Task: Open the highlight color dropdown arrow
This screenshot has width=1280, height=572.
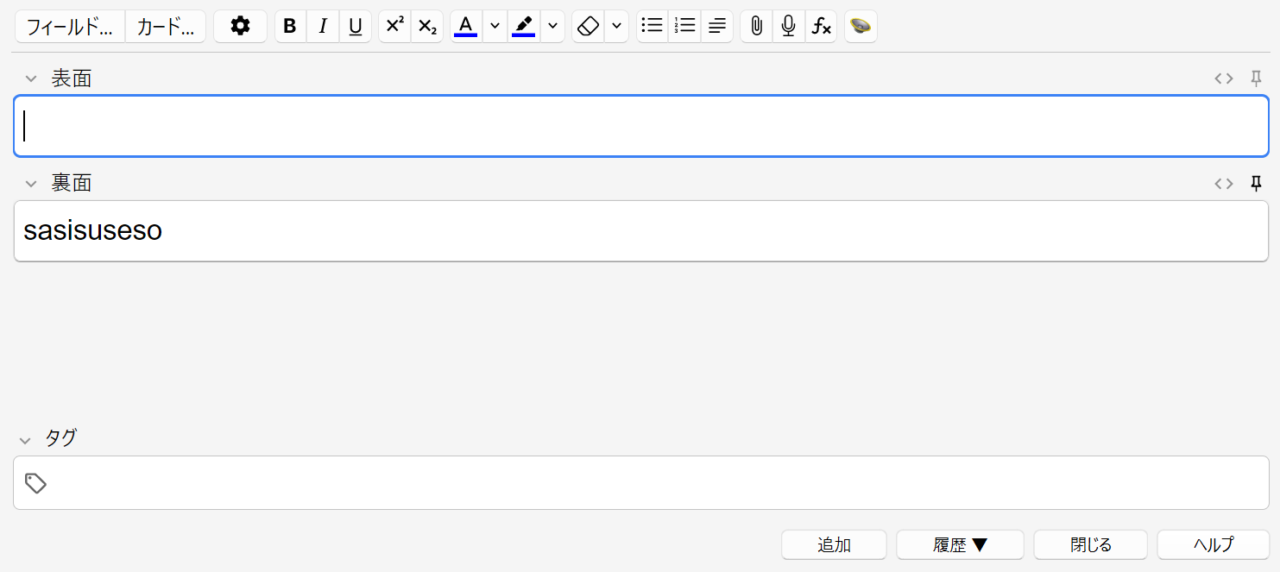Action: tap(552, 27)
